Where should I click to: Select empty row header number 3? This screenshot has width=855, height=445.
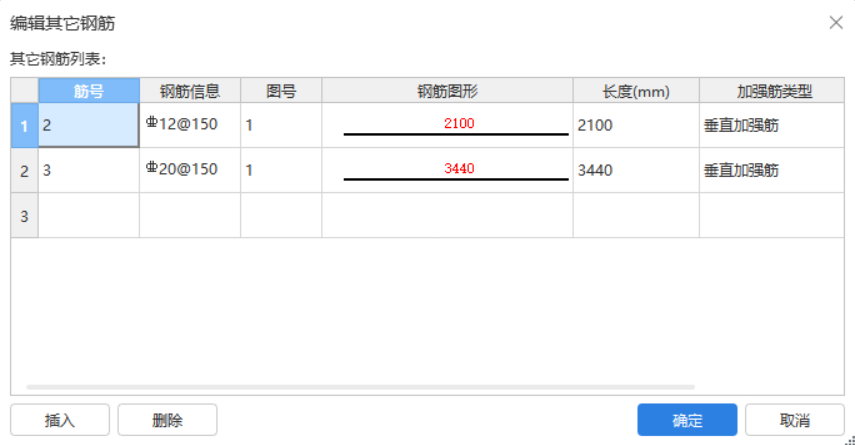coord(25,216)
